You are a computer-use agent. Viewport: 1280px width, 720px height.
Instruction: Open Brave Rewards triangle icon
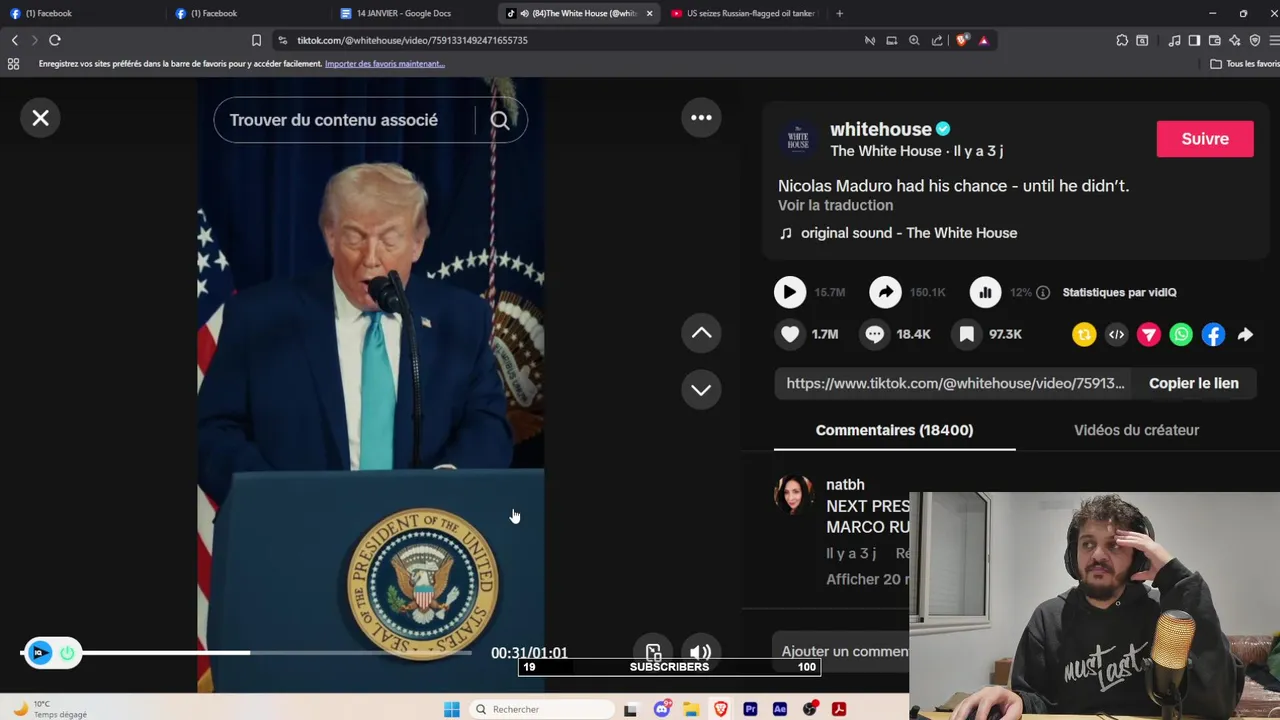[x=984, y=40]
